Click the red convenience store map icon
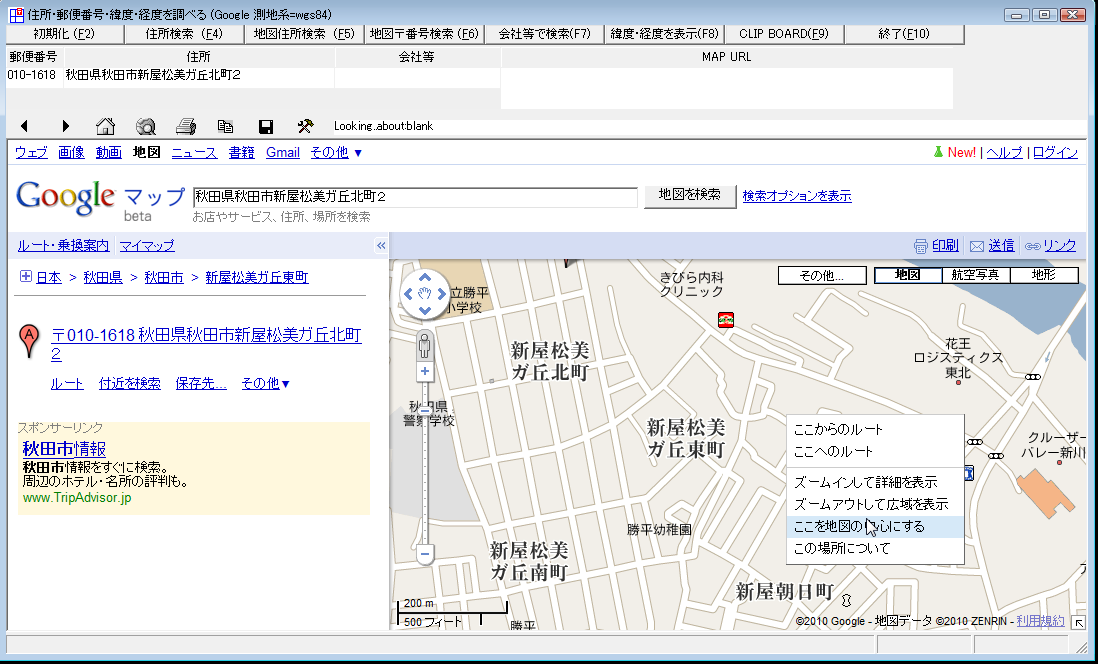The image size is (1098, 664). pos(726,320)
